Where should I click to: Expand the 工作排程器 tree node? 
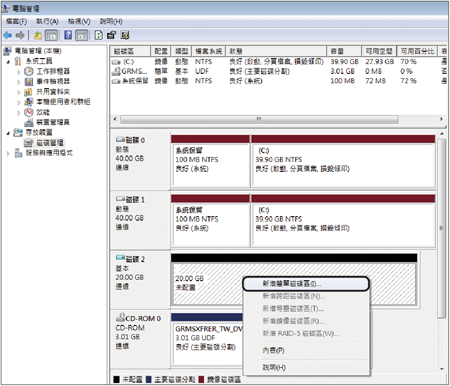click(19, 72)
